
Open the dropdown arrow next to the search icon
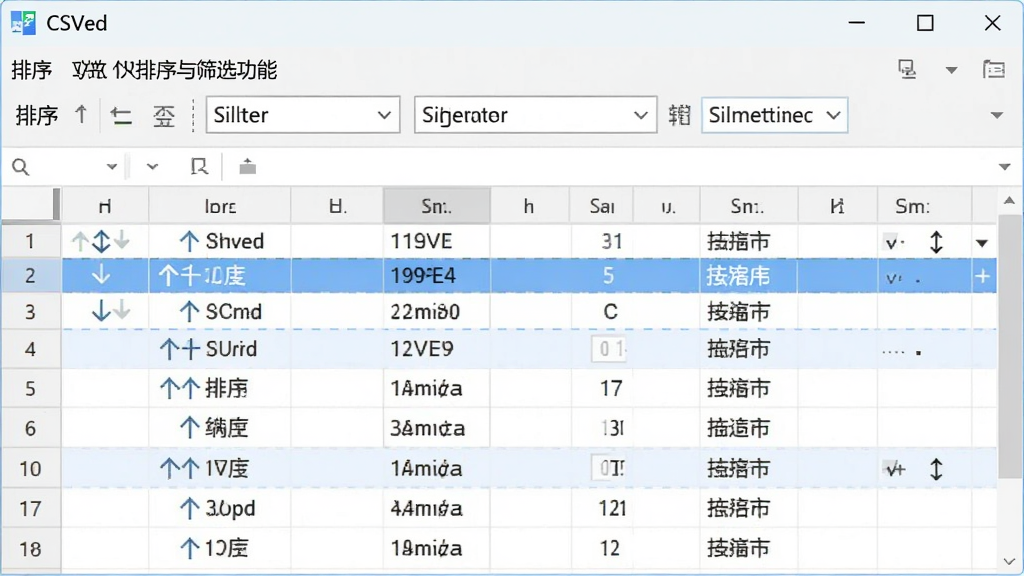[x=112, y=167]
